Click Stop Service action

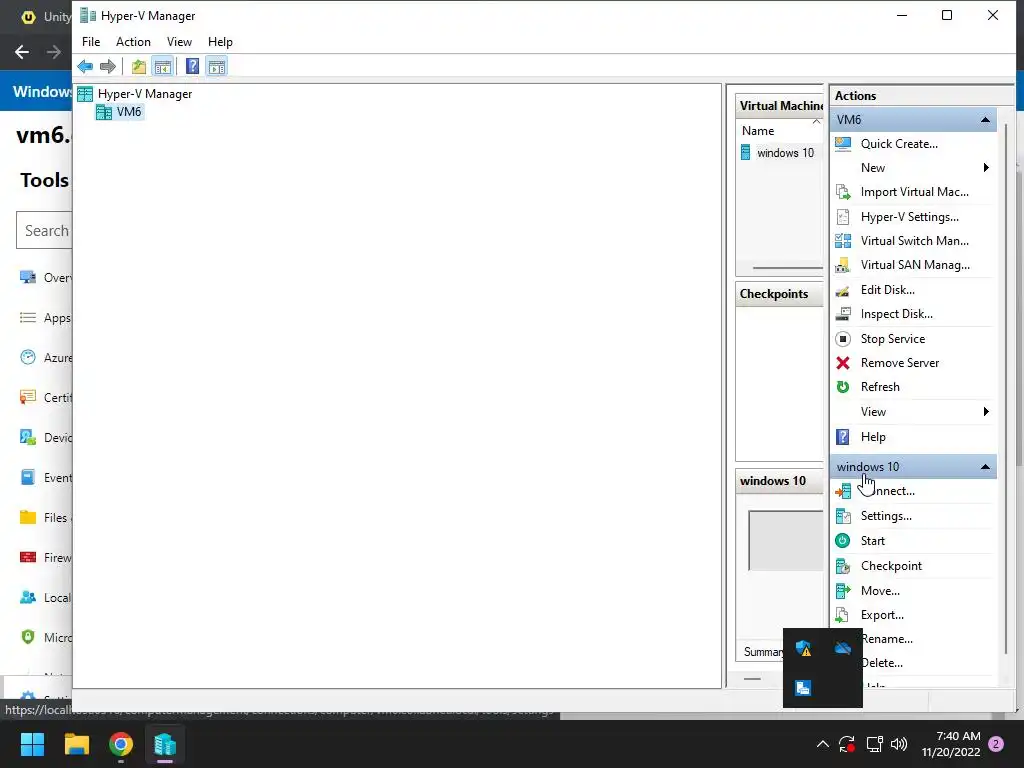click(892, 339)
